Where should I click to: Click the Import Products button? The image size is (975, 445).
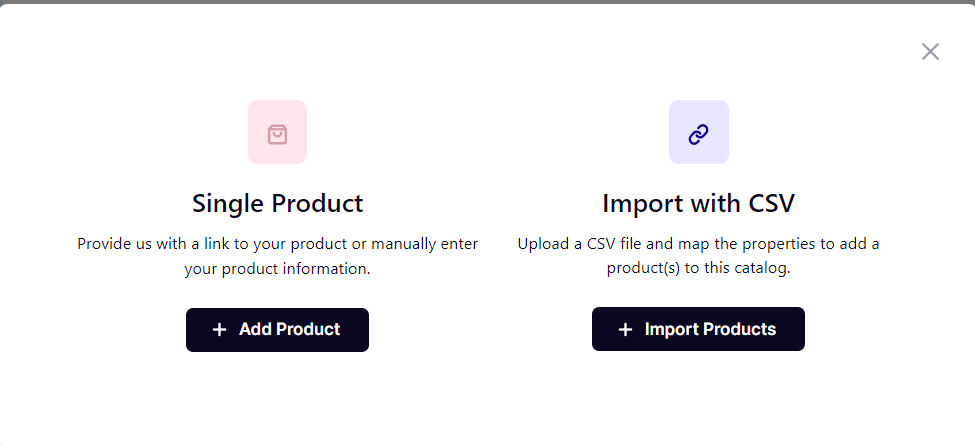698,329
